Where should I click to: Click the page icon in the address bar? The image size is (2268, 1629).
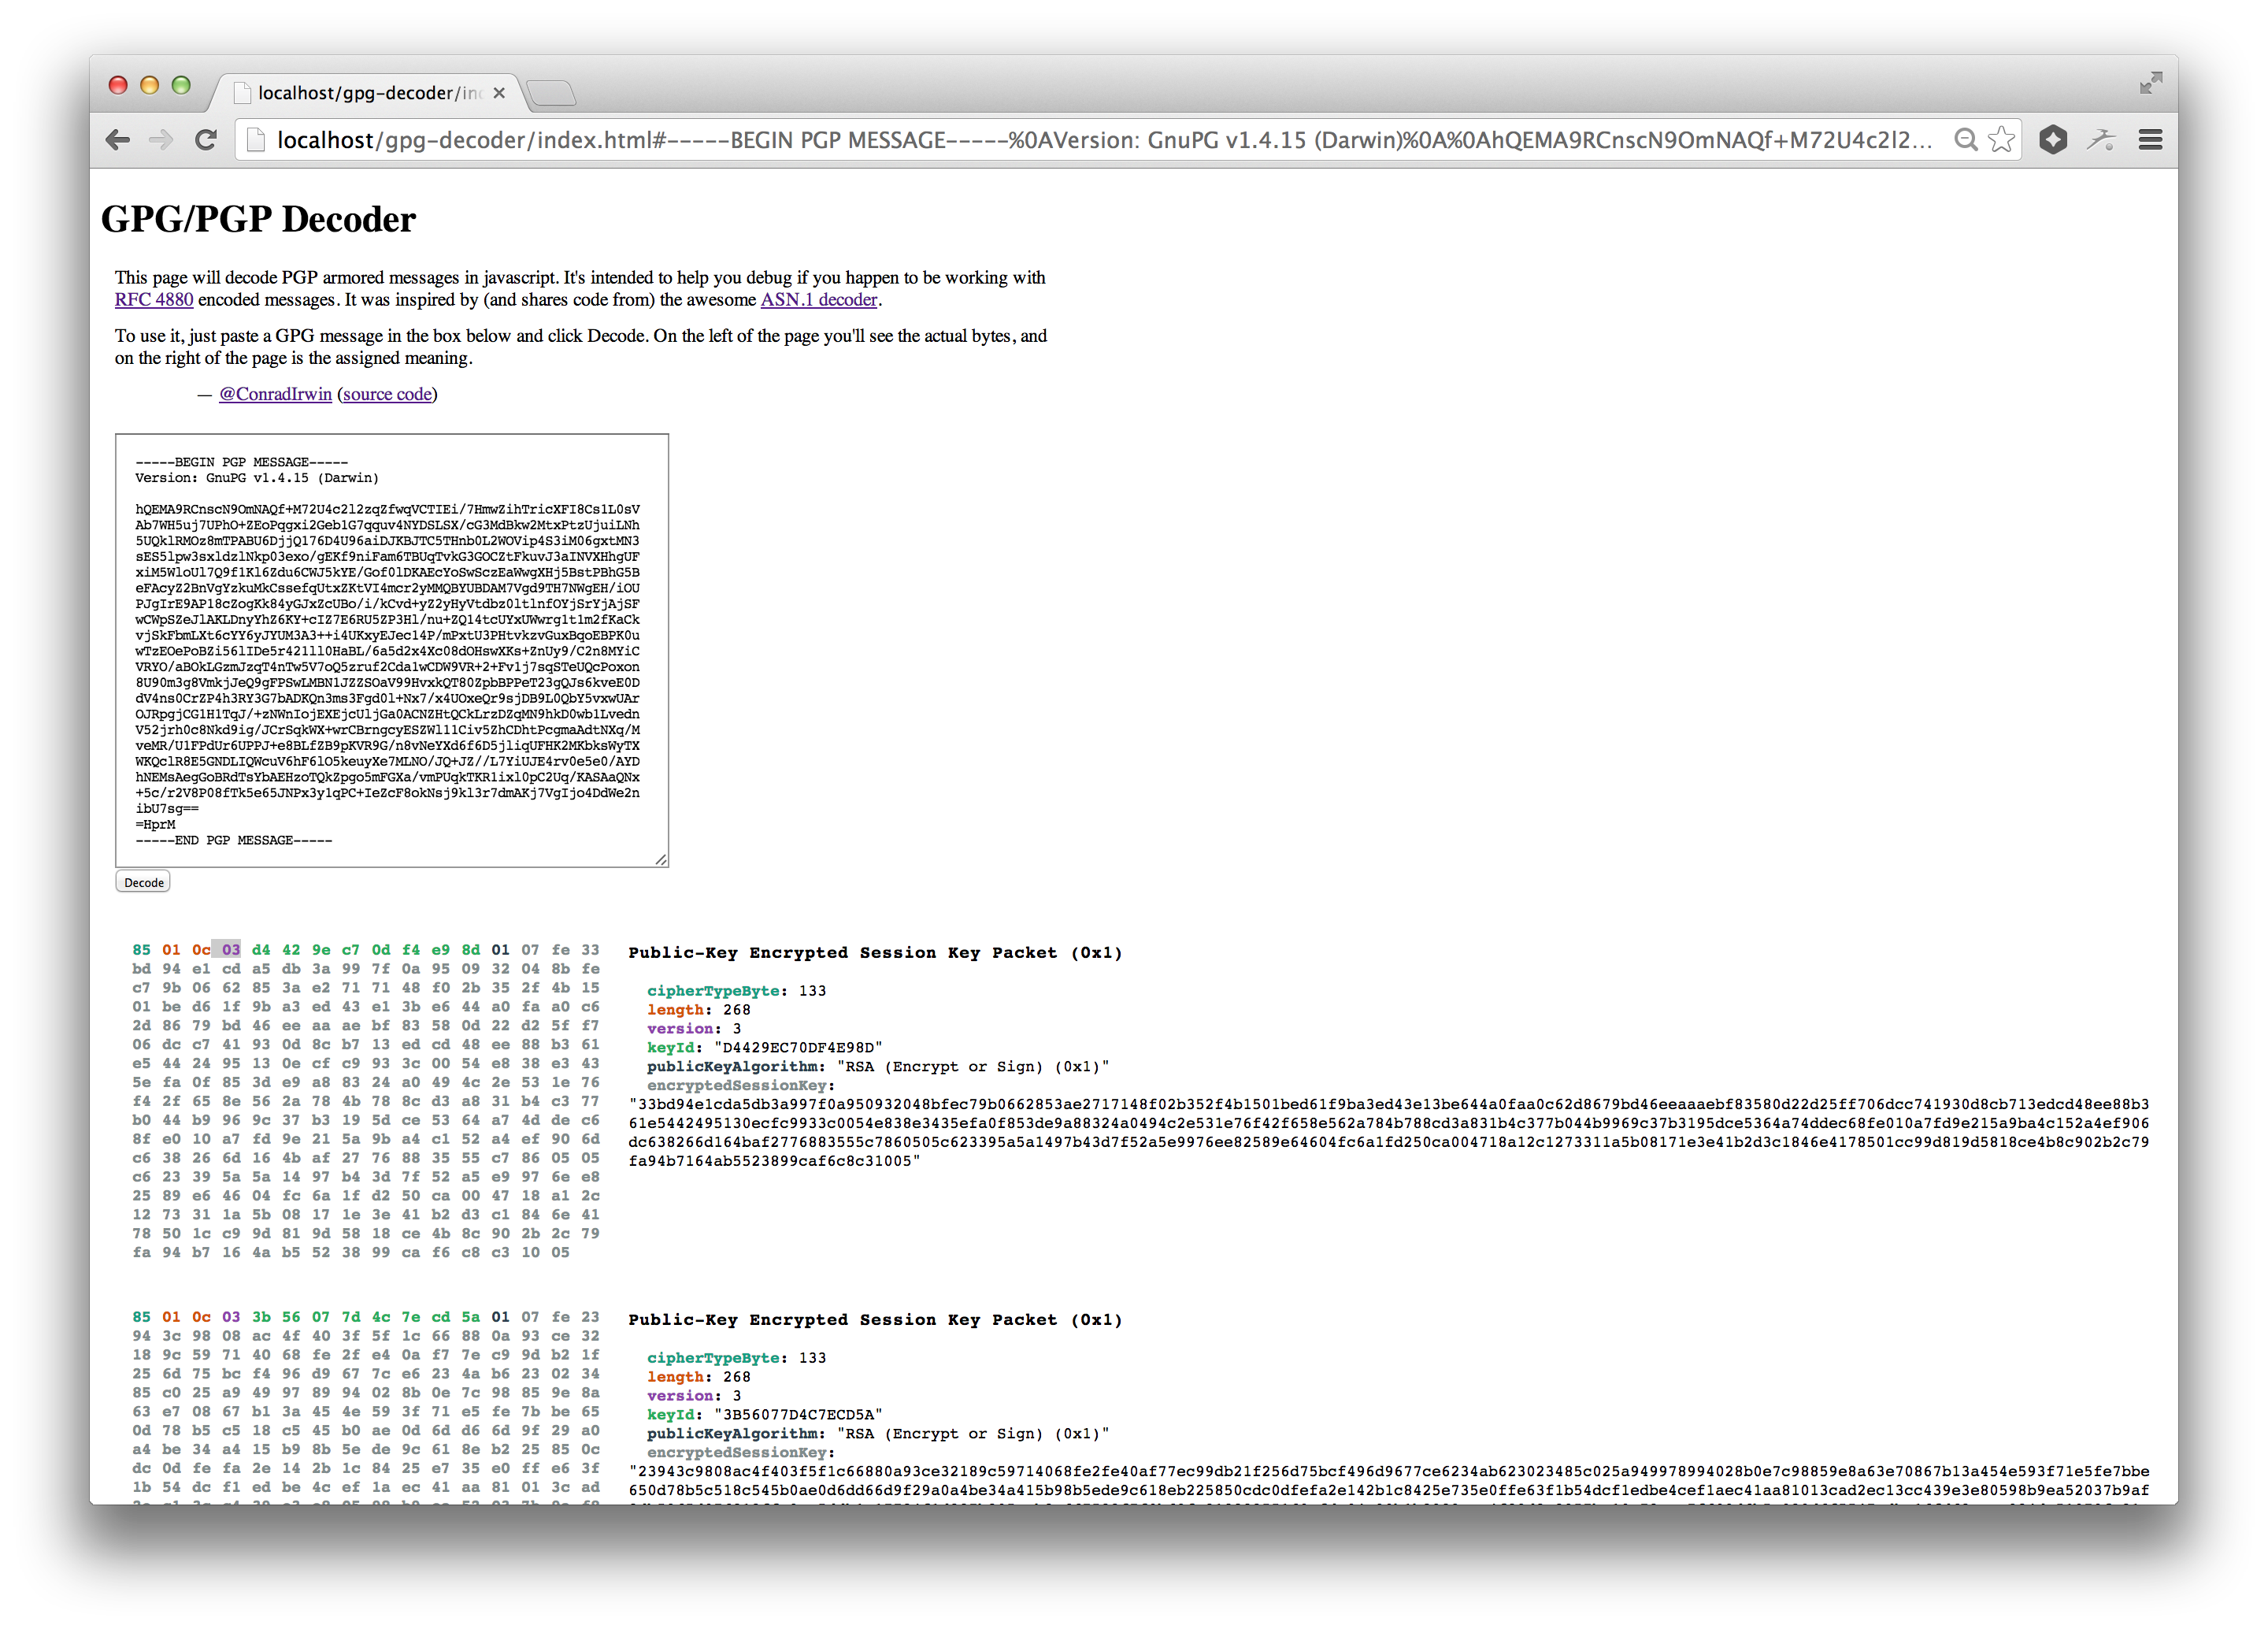[256, 140]
